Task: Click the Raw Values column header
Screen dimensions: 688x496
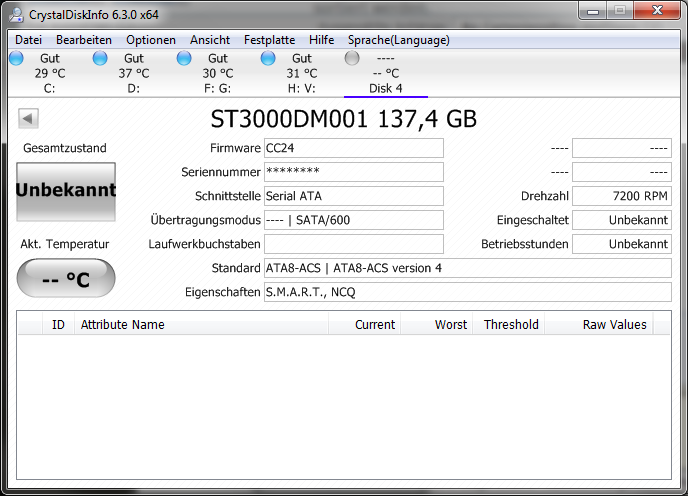Action: (599, 324)
